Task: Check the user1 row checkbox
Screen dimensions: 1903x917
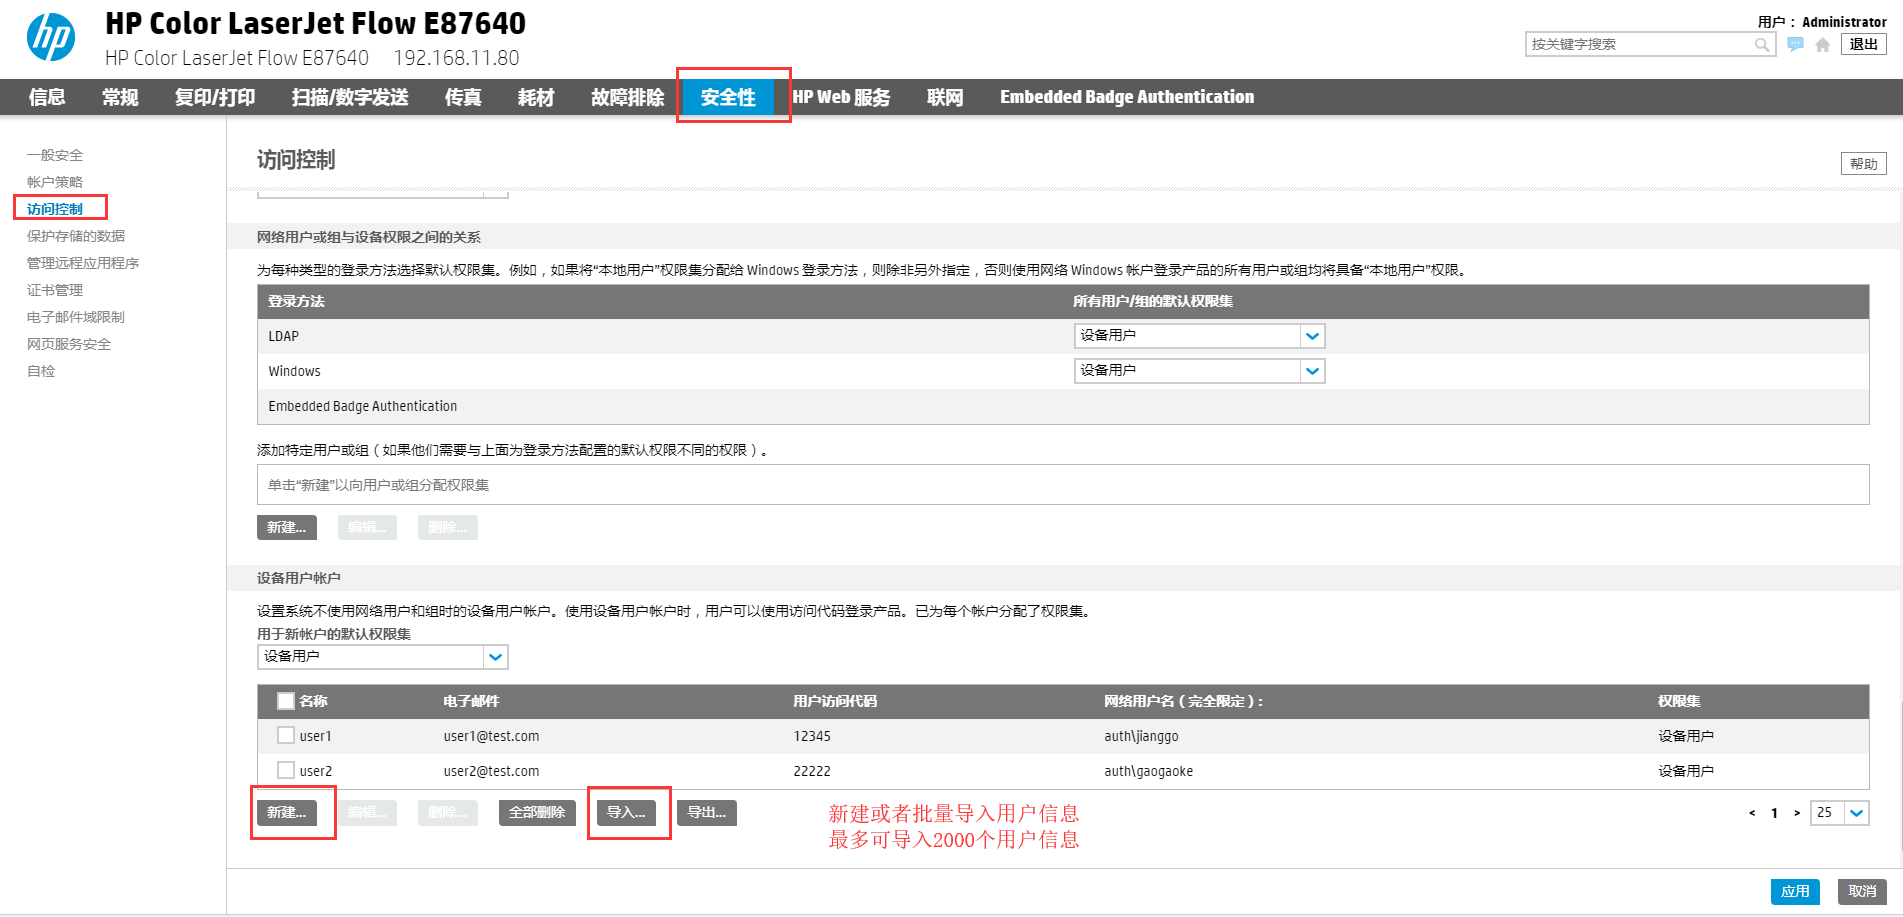Action: pos(286,736)
